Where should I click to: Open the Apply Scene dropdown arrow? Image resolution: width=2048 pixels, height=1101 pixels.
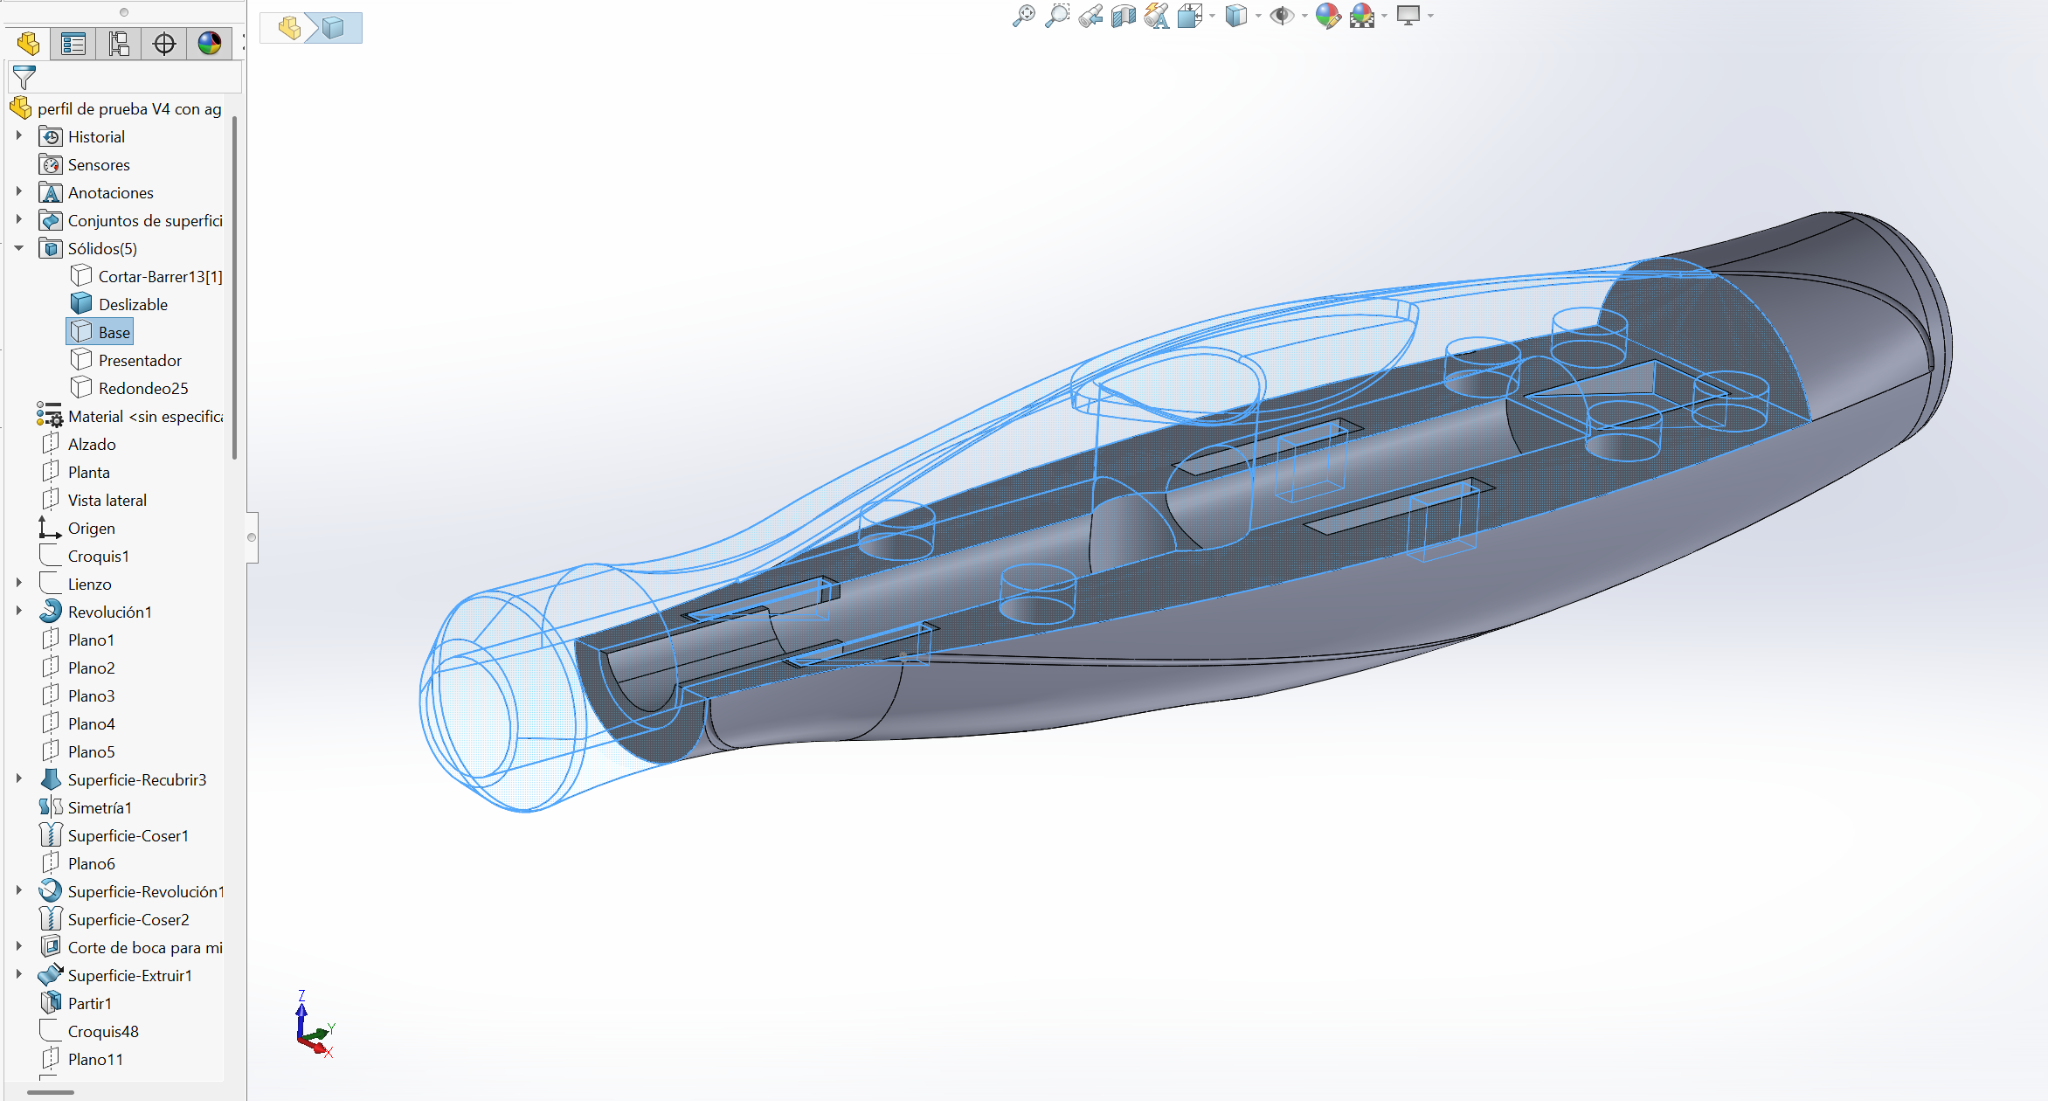(x=1385, y=16)
